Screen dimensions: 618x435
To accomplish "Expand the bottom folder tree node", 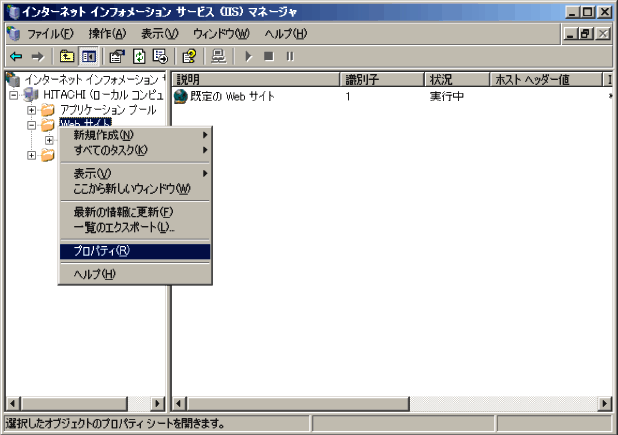I will (x=32, y=155).
